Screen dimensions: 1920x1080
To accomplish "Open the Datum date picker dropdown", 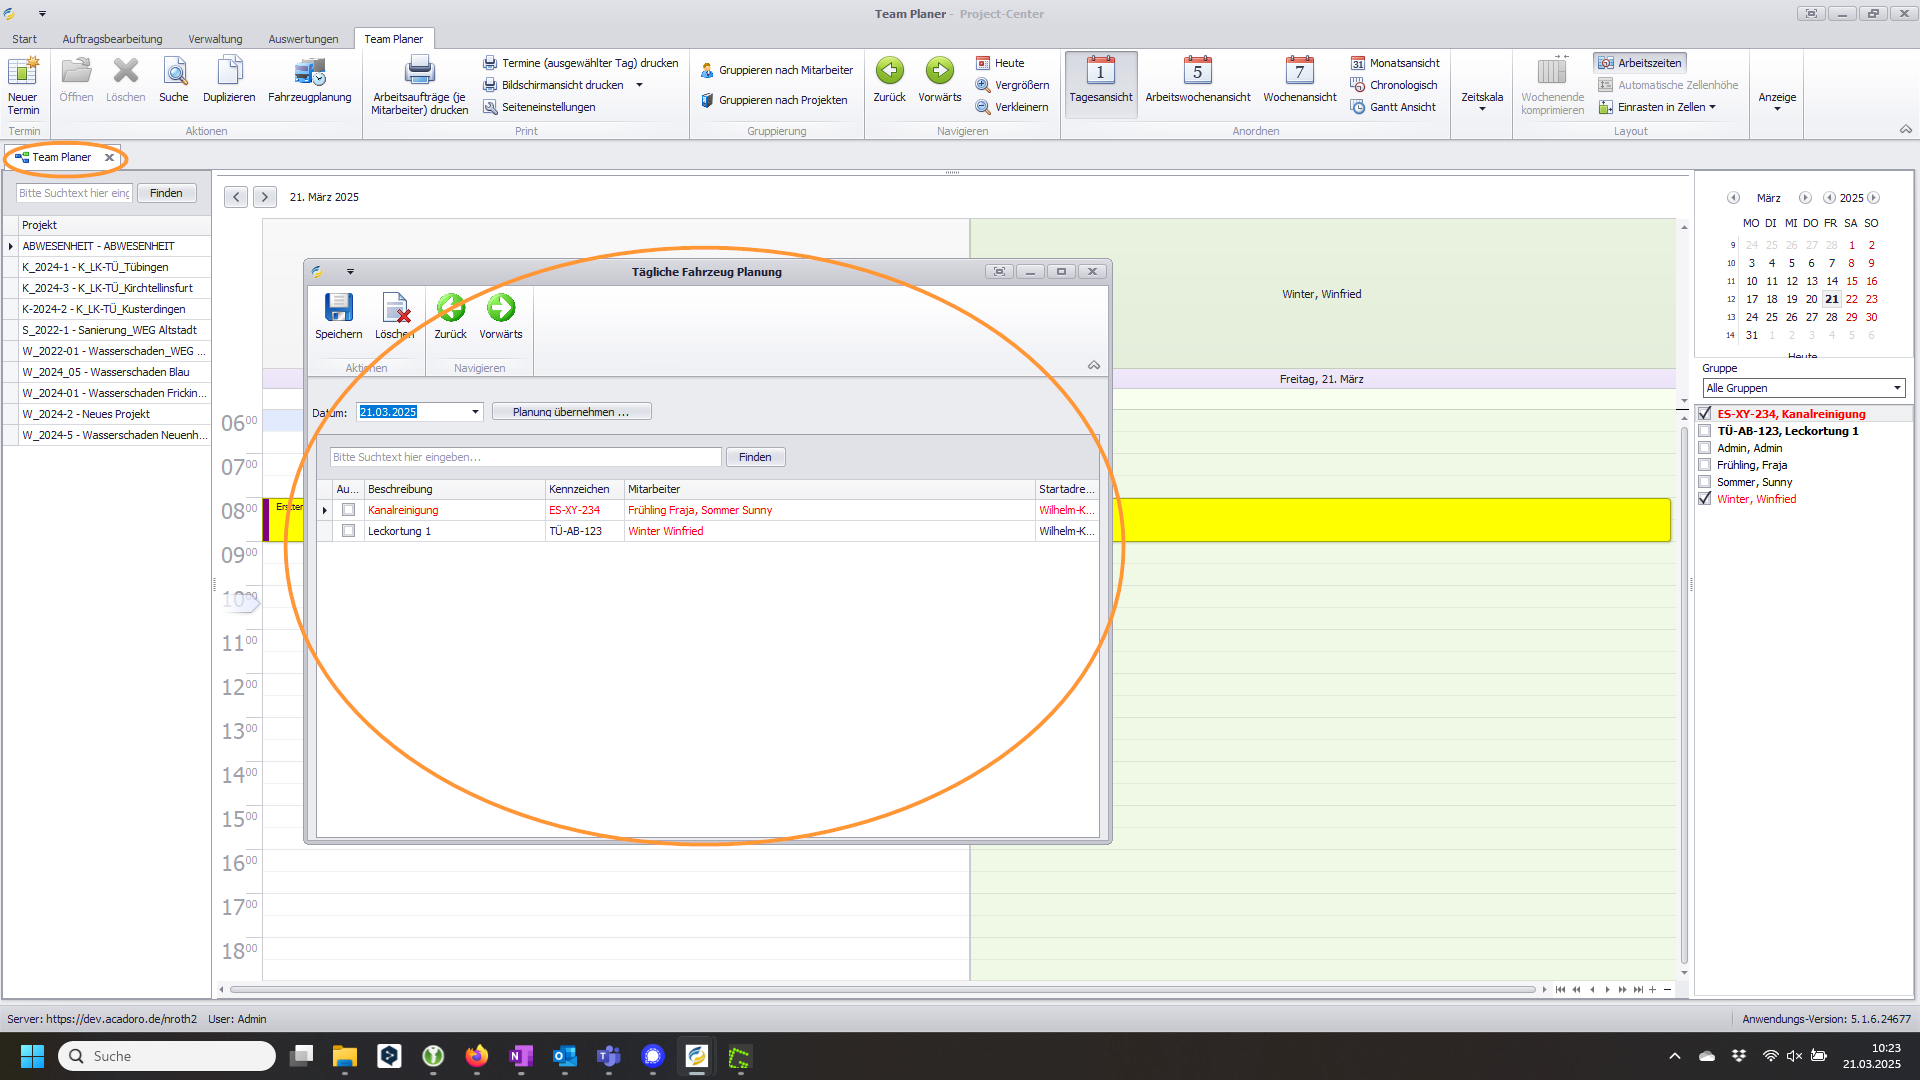I will (x=475, y=412).
